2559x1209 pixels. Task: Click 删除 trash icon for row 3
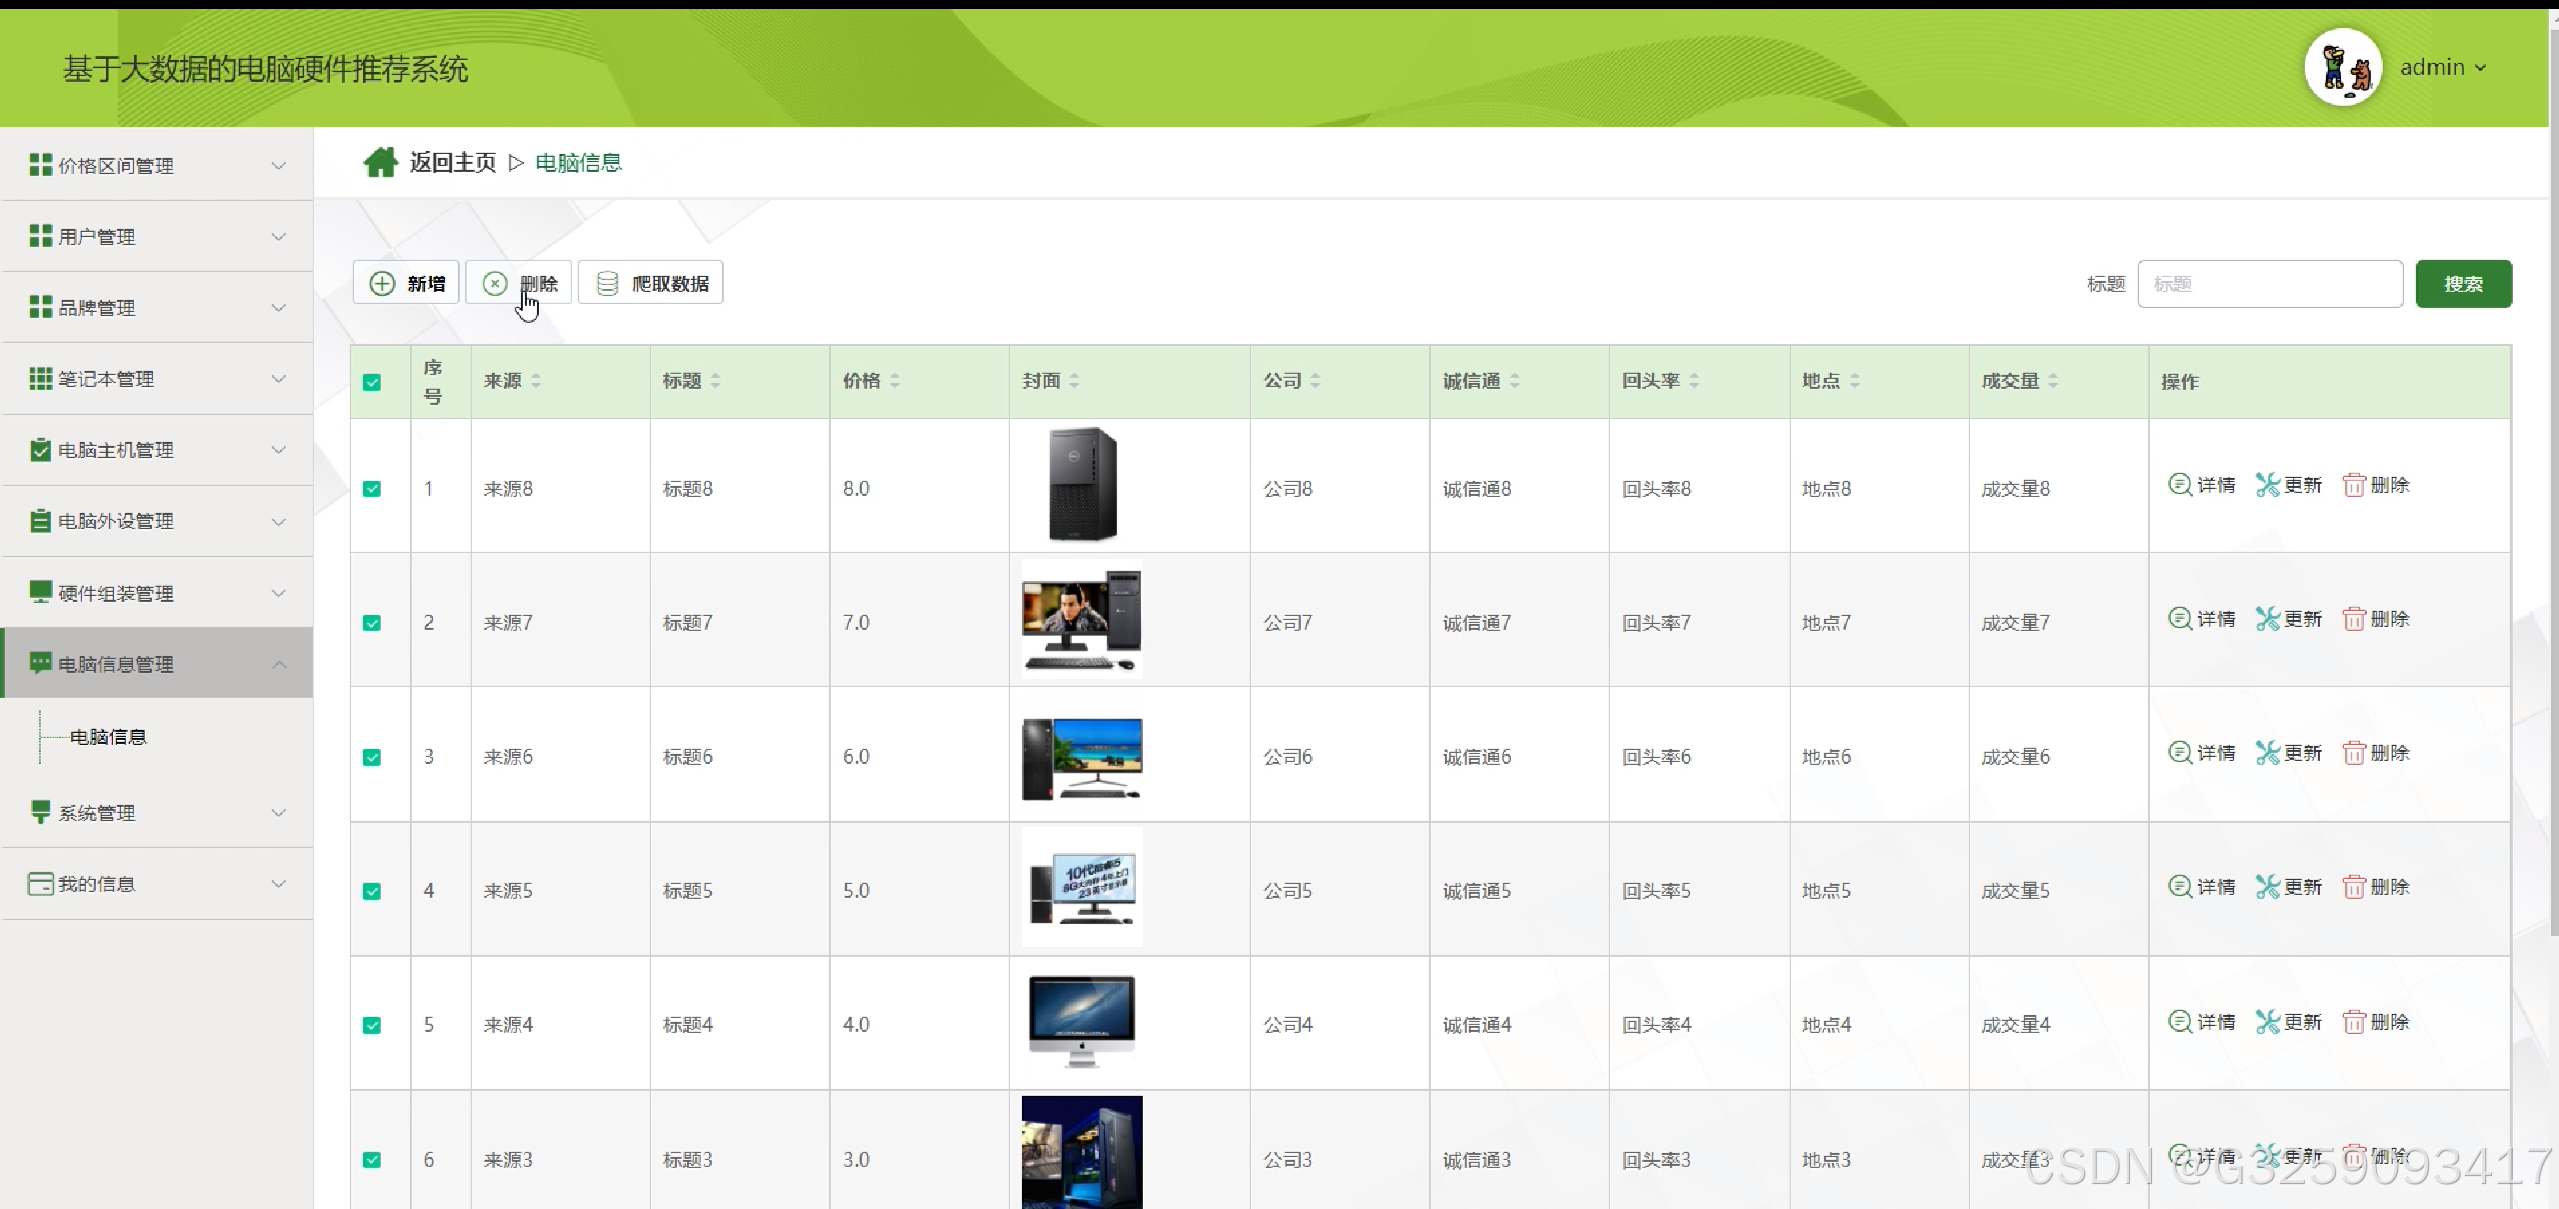[x=2354, y=753]
